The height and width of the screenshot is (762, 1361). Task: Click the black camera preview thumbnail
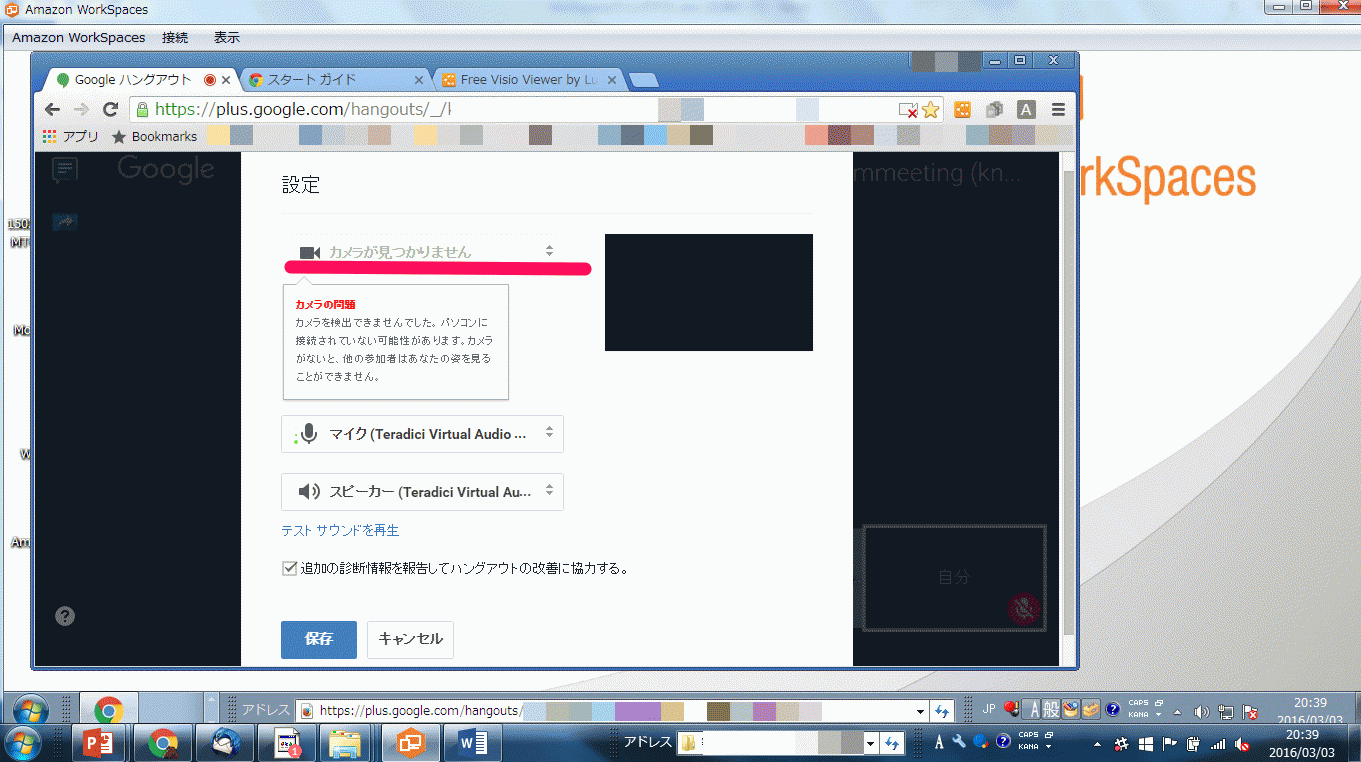click(709, 292)
